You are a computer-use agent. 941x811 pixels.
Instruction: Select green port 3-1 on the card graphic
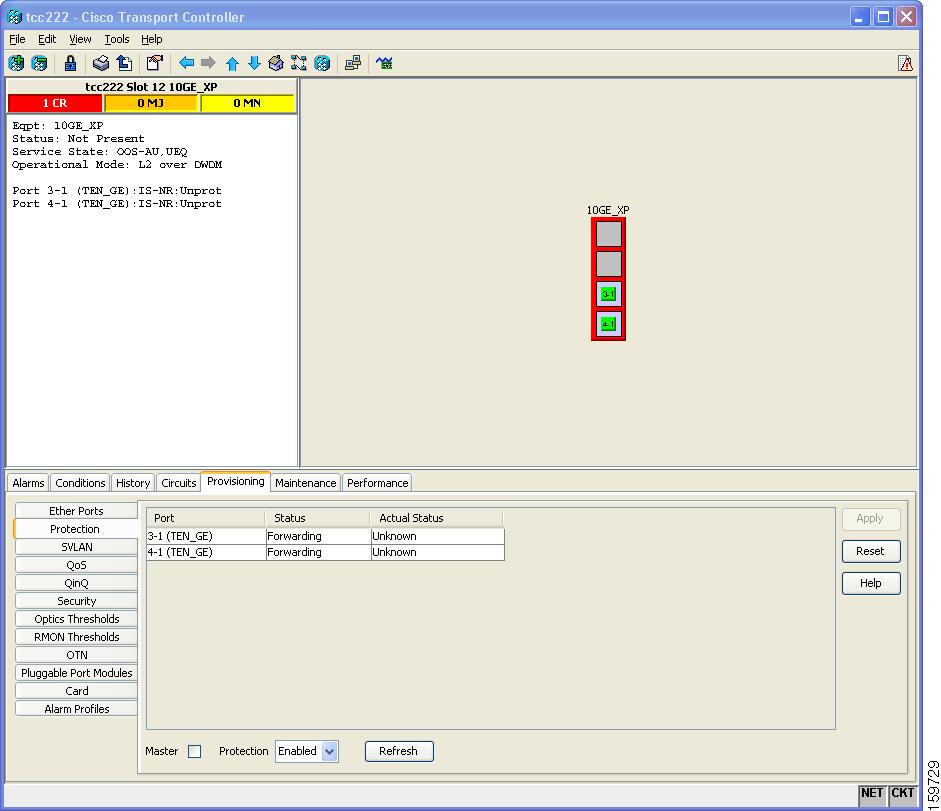click(x=609, y=294)
